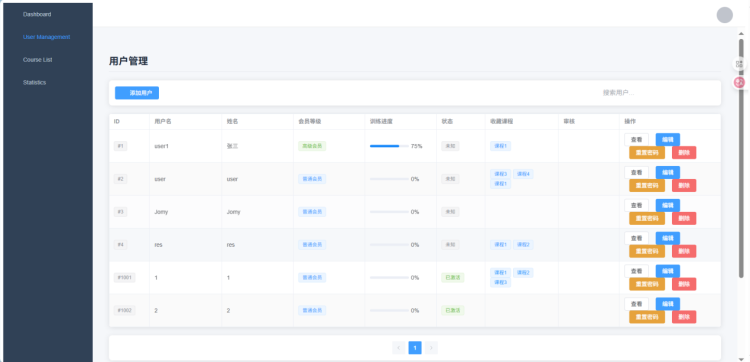Go to the previous page arrow
The image size is (750, 362).
pyautogui.click(x=398, y=348)
